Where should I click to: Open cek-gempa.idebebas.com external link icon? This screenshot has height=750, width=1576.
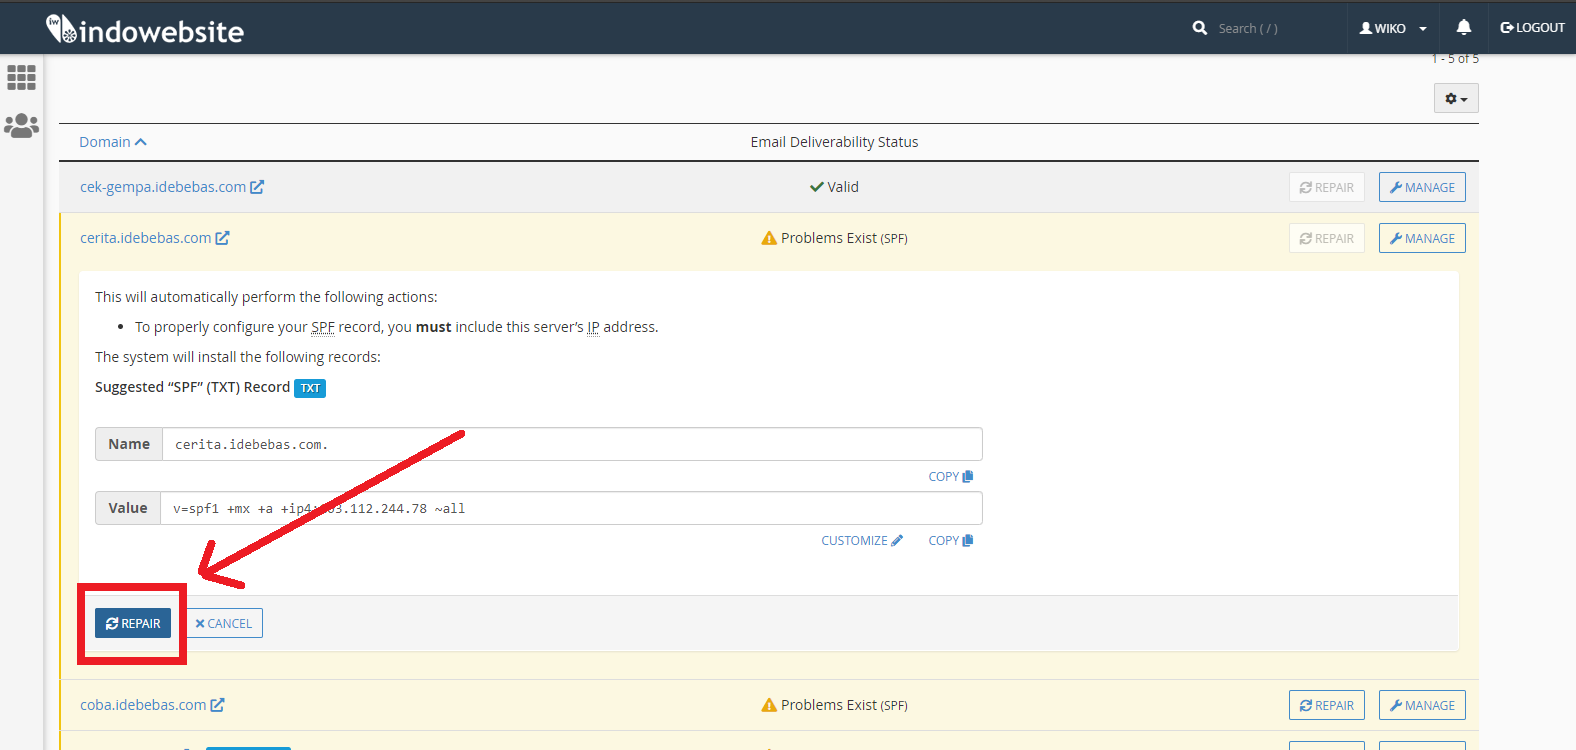(x=257, y=187)
